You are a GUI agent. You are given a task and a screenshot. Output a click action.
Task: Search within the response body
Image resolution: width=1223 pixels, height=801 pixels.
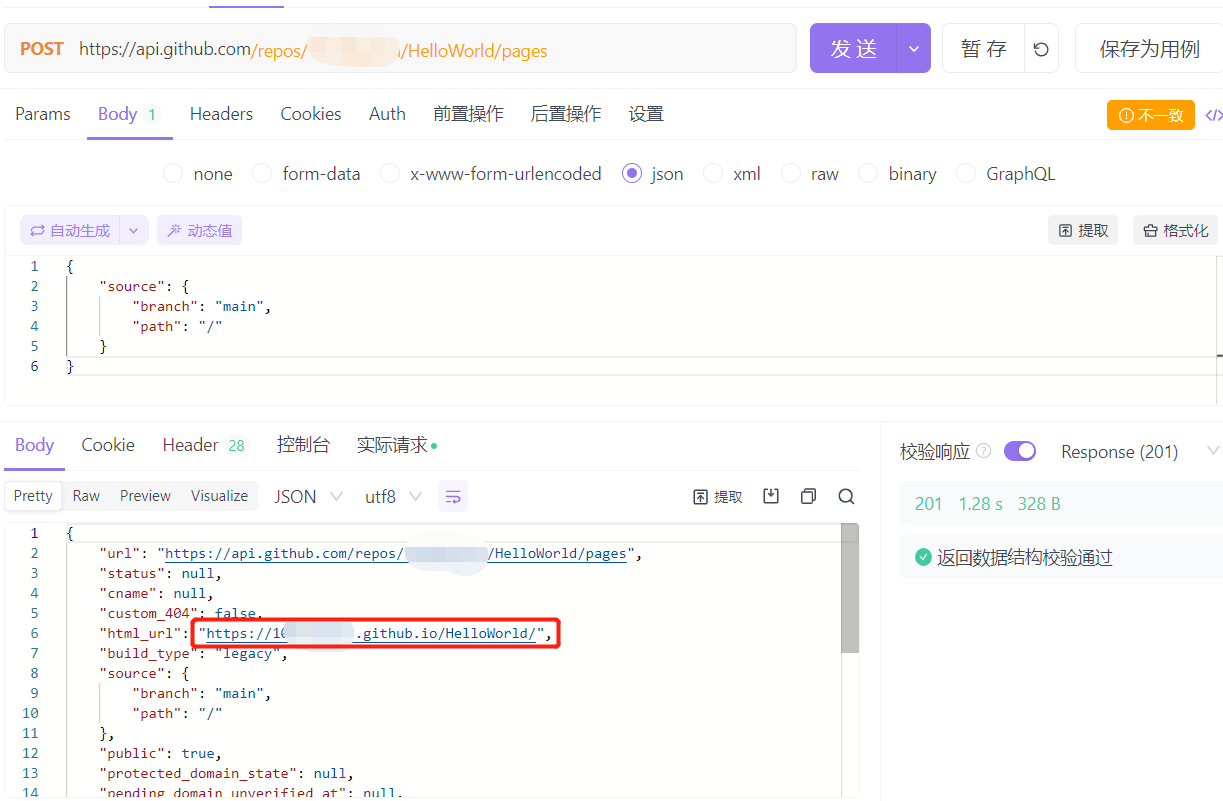tap(846, 495)
